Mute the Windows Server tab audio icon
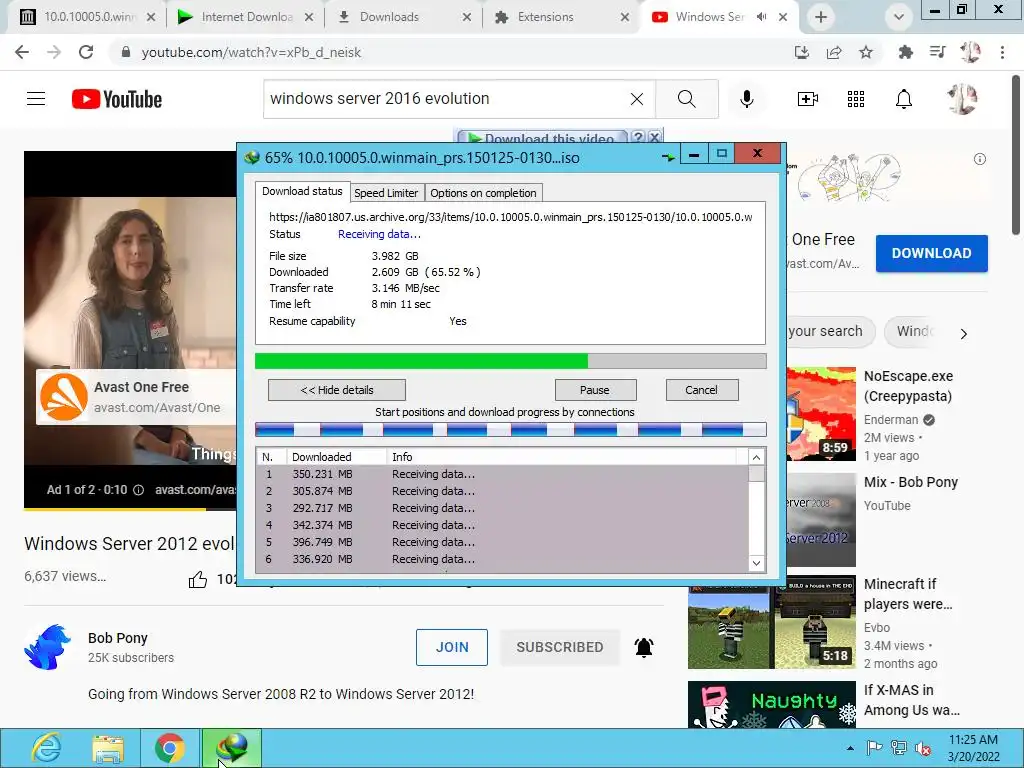 (761, 17)
